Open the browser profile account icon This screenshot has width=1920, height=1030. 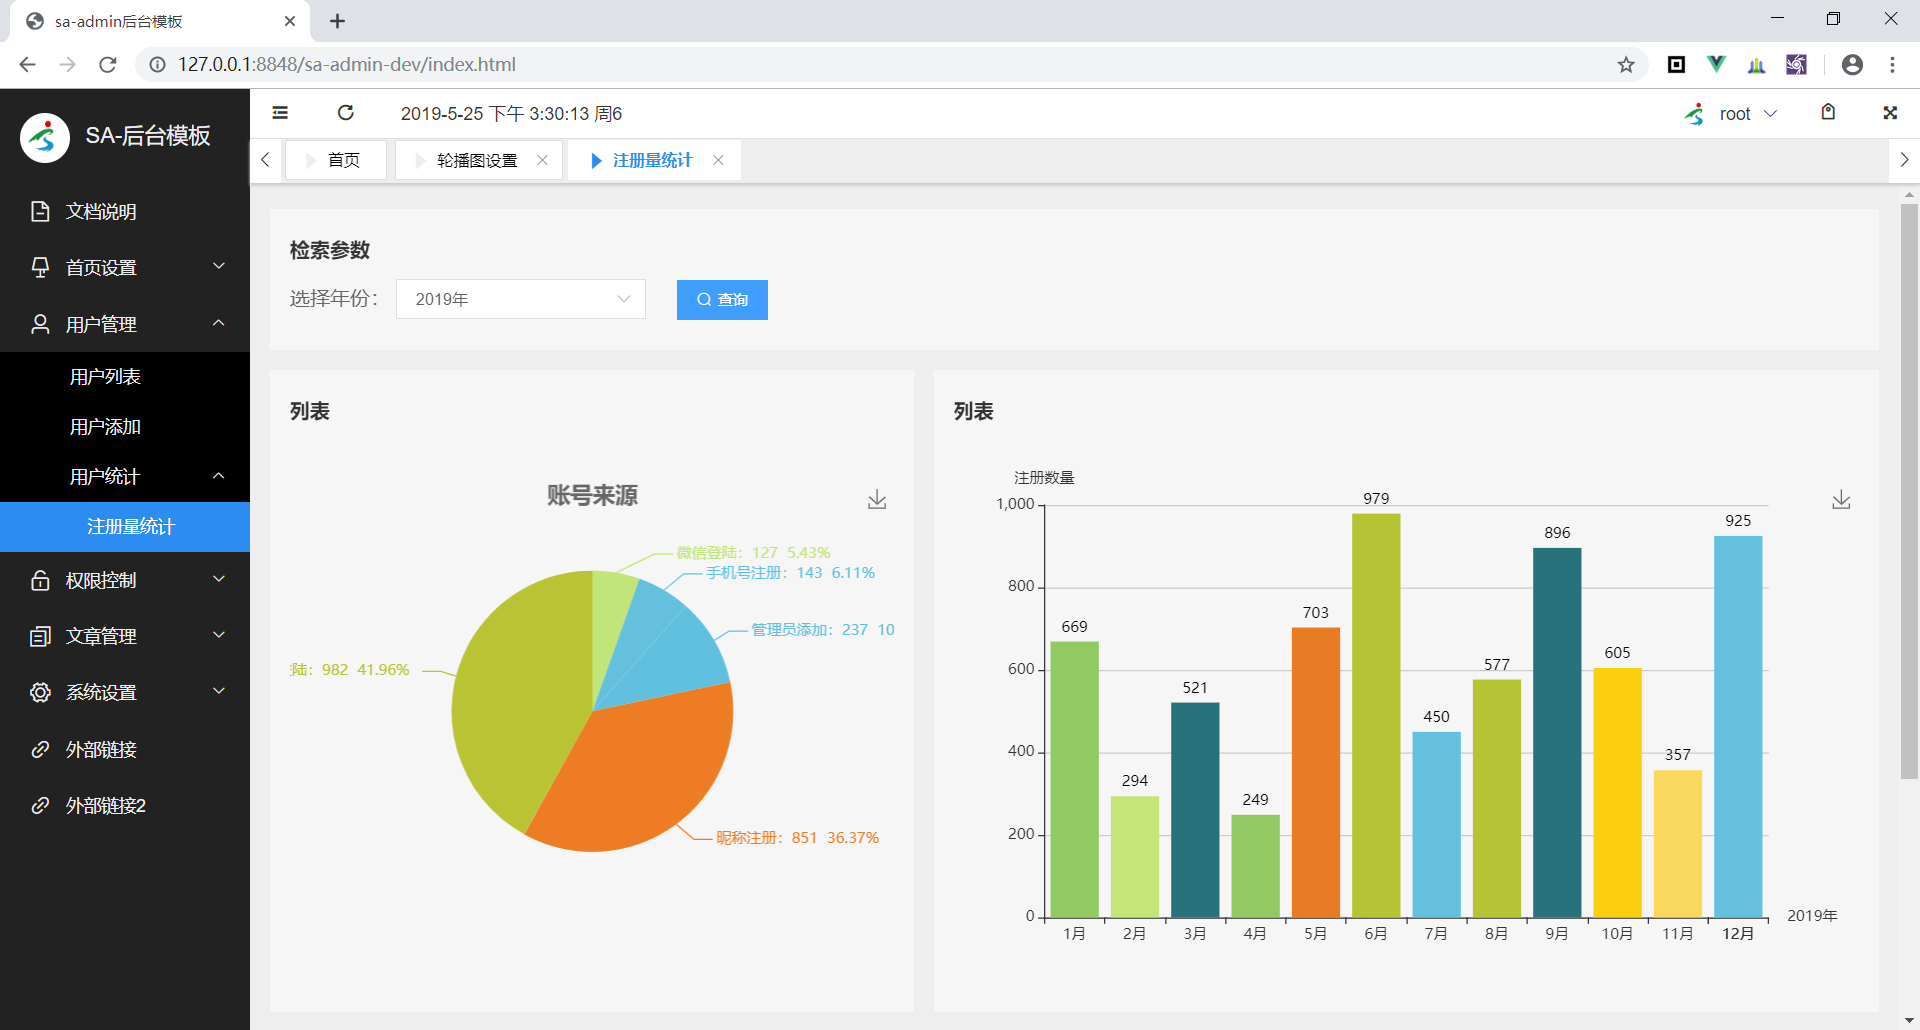click(1852, 65)
